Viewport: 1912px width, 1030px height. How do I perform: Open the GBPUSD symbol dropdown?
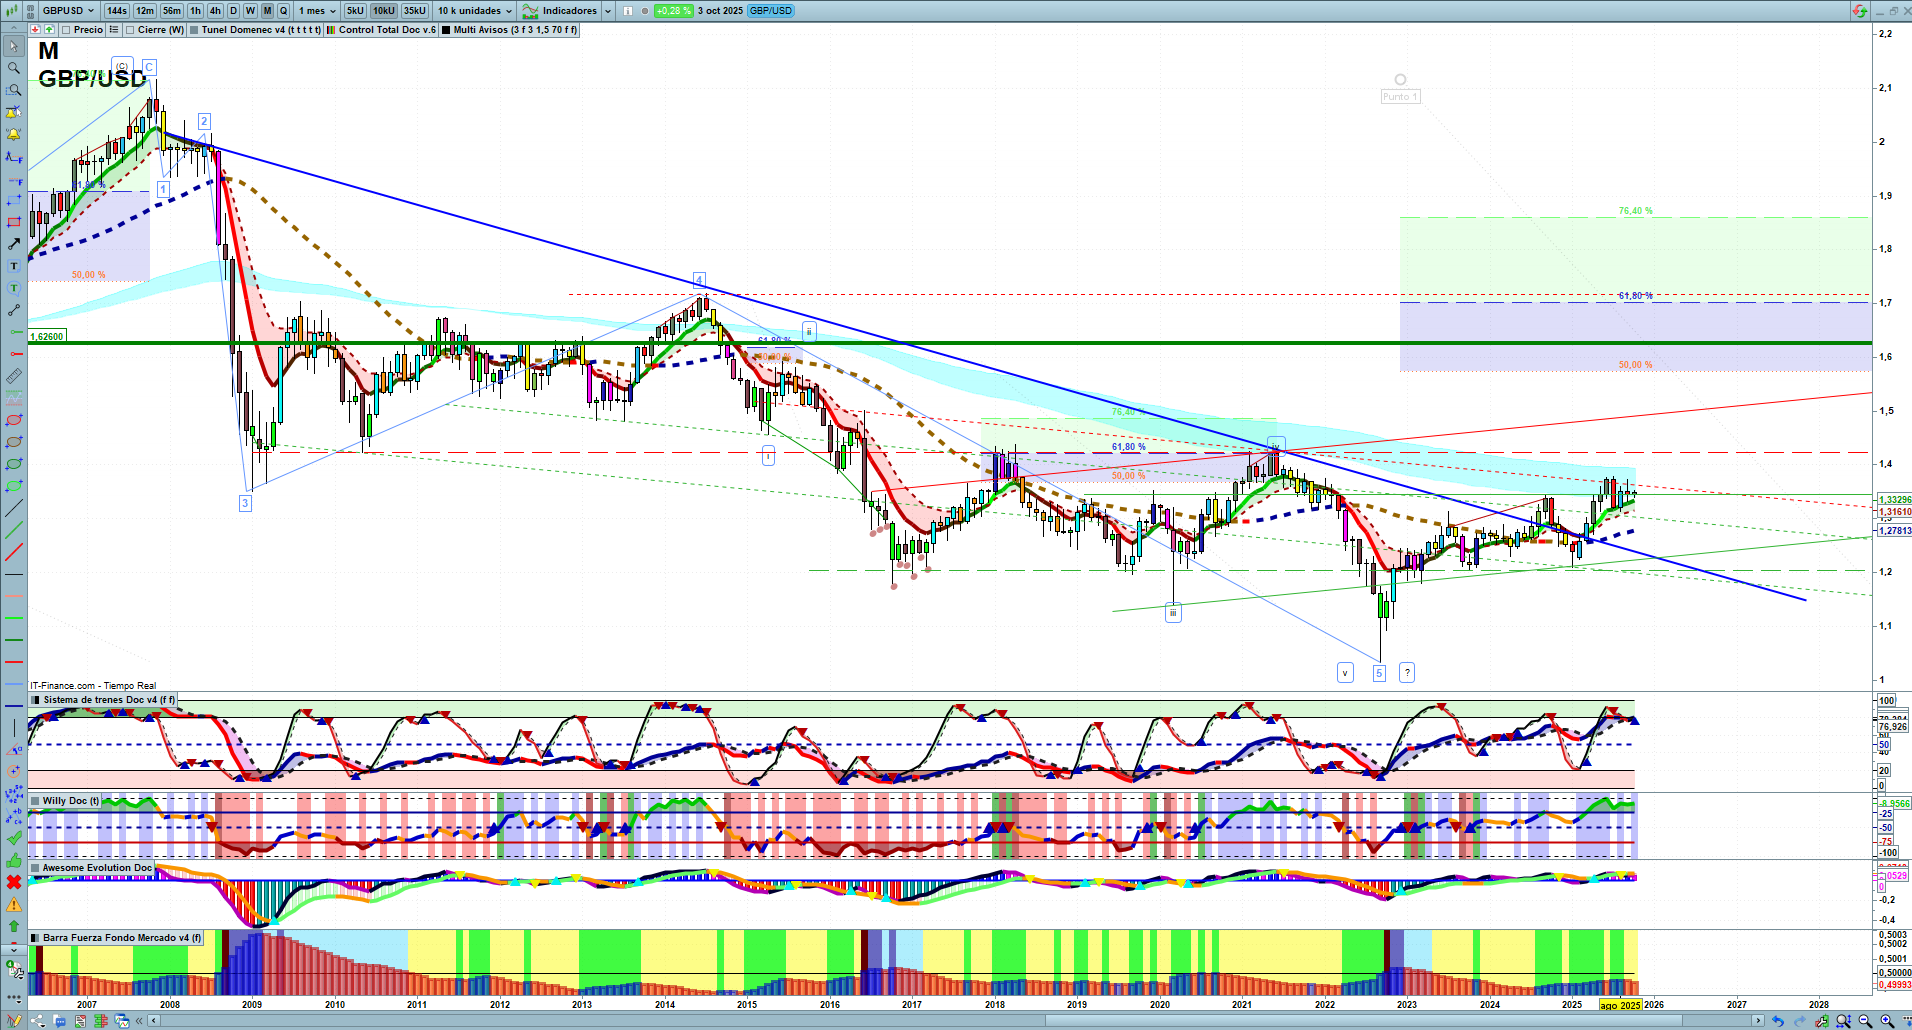pyautogui.click(x=68, y=11)
